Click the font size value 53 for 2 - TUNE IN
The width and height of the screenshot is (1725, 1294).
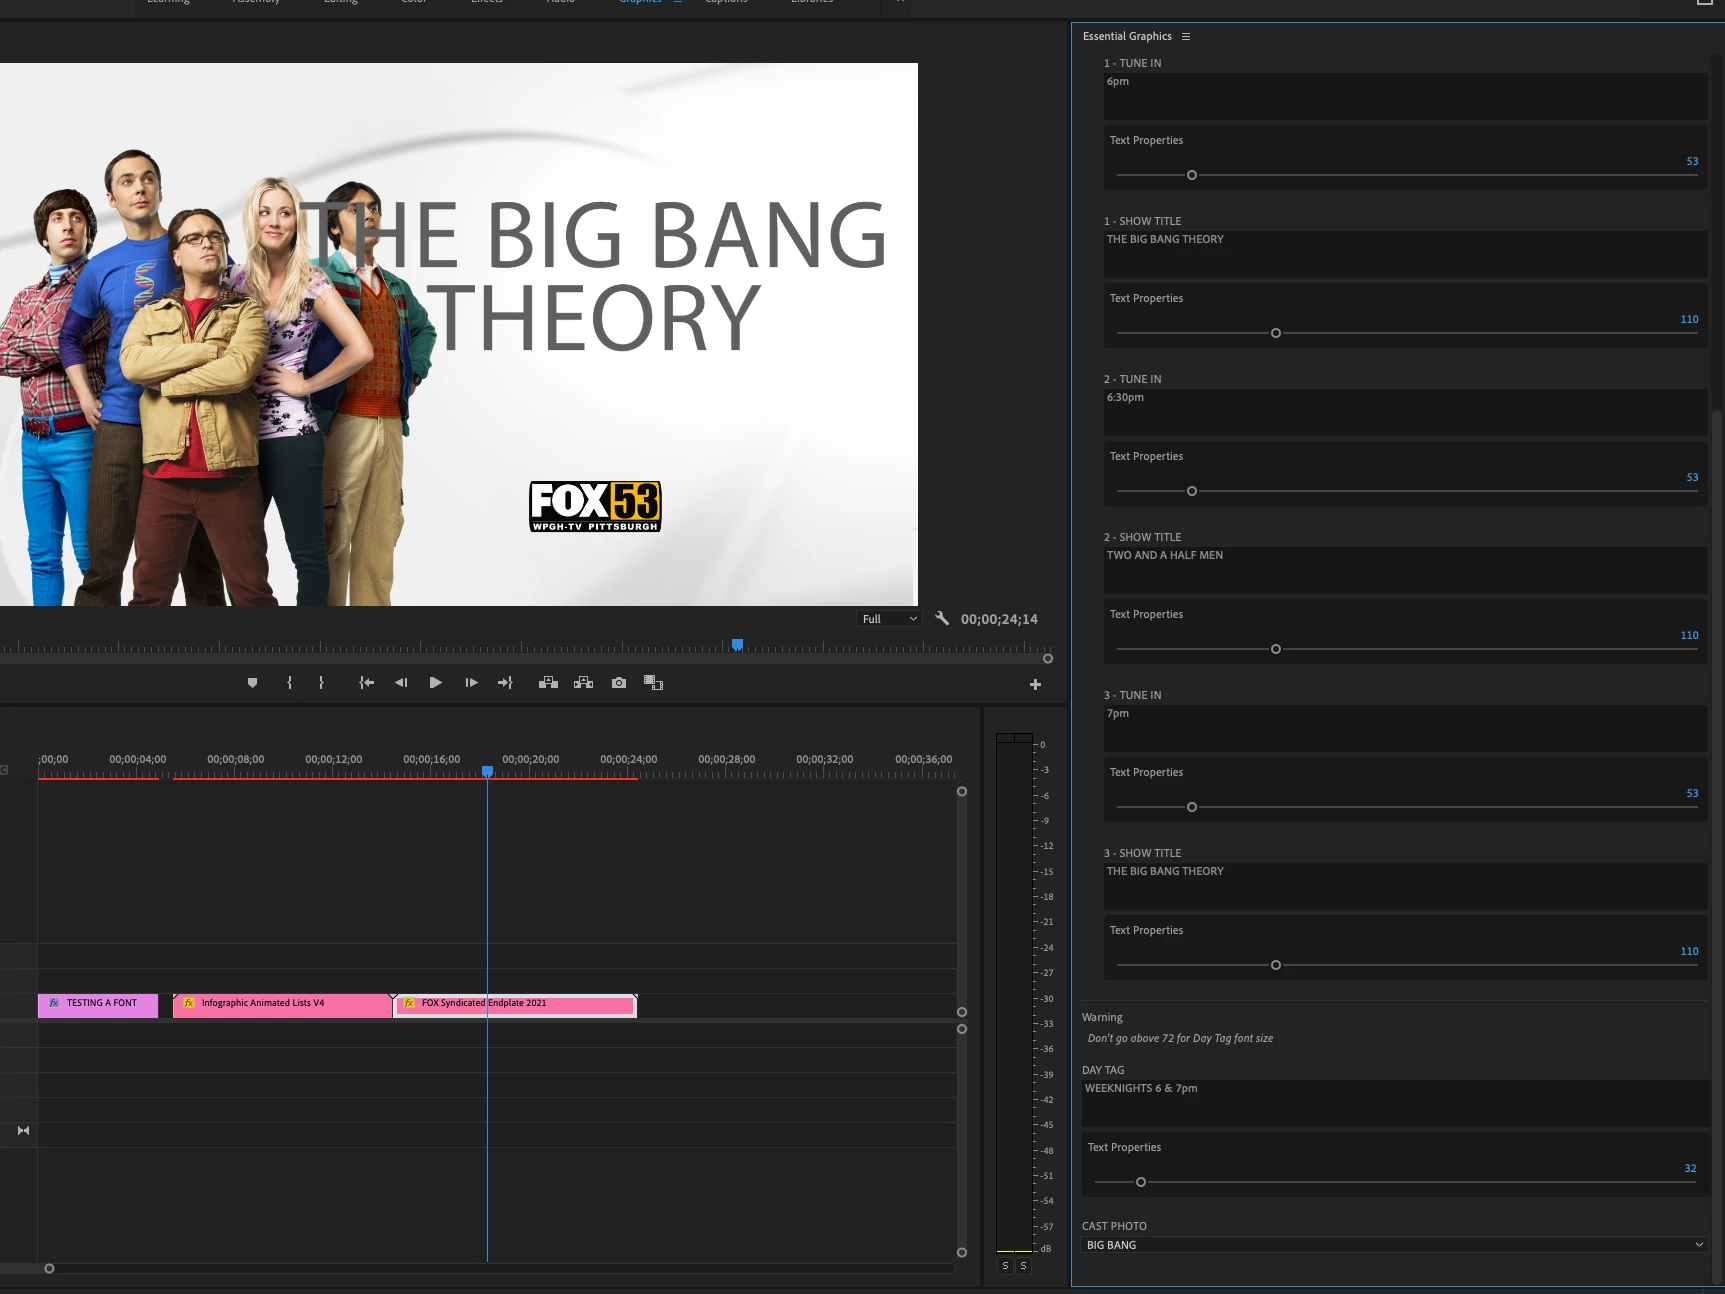coord(1692,477)
